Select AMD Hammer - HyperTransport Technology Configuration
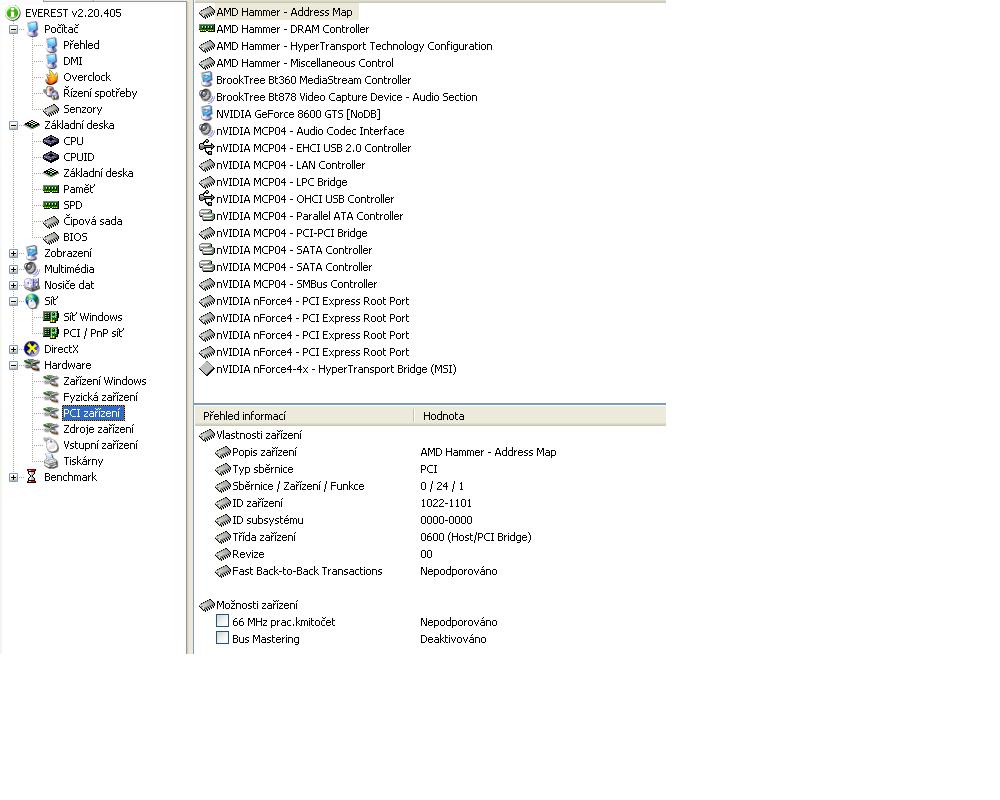Image resolution: width=1000 pixels, height=800 pixels. (354, 46)
